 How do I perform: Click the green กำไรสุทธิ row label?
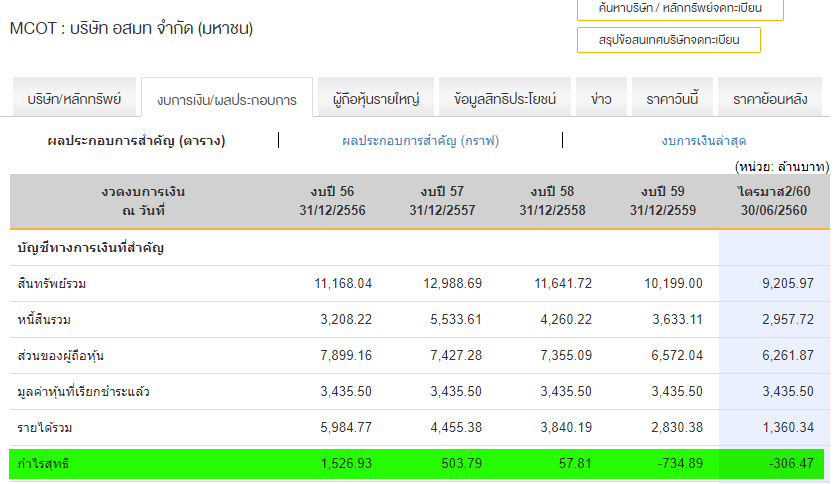coord(44,464)
